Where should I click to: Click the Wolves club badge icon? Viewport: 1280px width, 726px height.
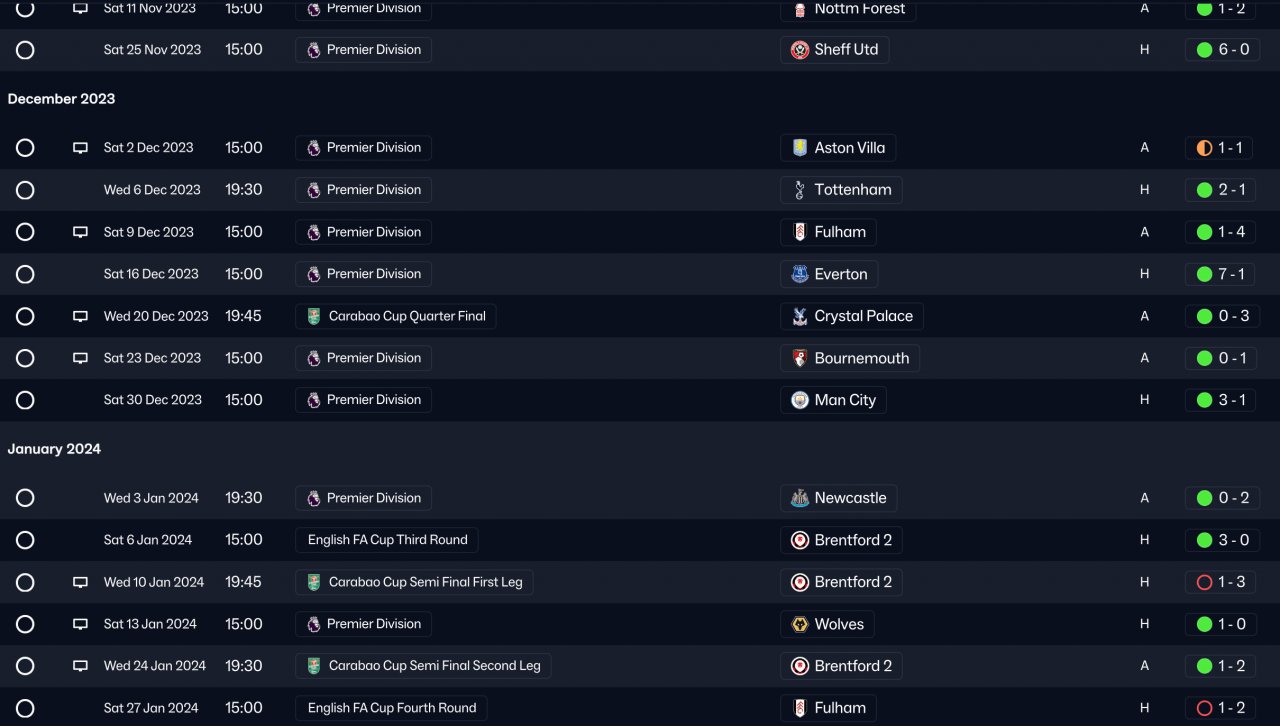coord(799,624)
